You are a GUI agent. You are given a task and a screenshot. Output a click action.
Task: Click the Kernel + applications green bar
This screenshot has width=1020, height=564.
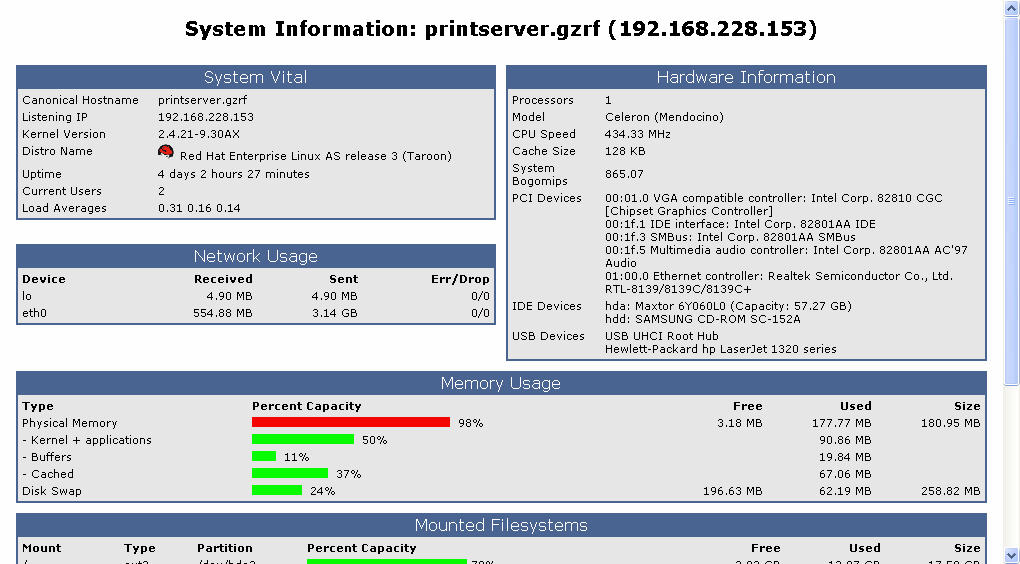[x=302, y=440]
